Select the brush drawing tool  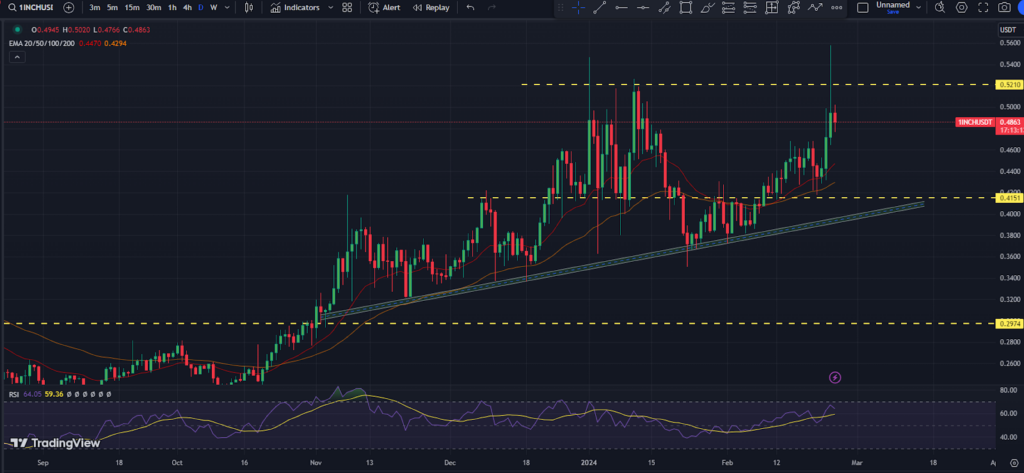pyautogui.click(x=707, y=8)
